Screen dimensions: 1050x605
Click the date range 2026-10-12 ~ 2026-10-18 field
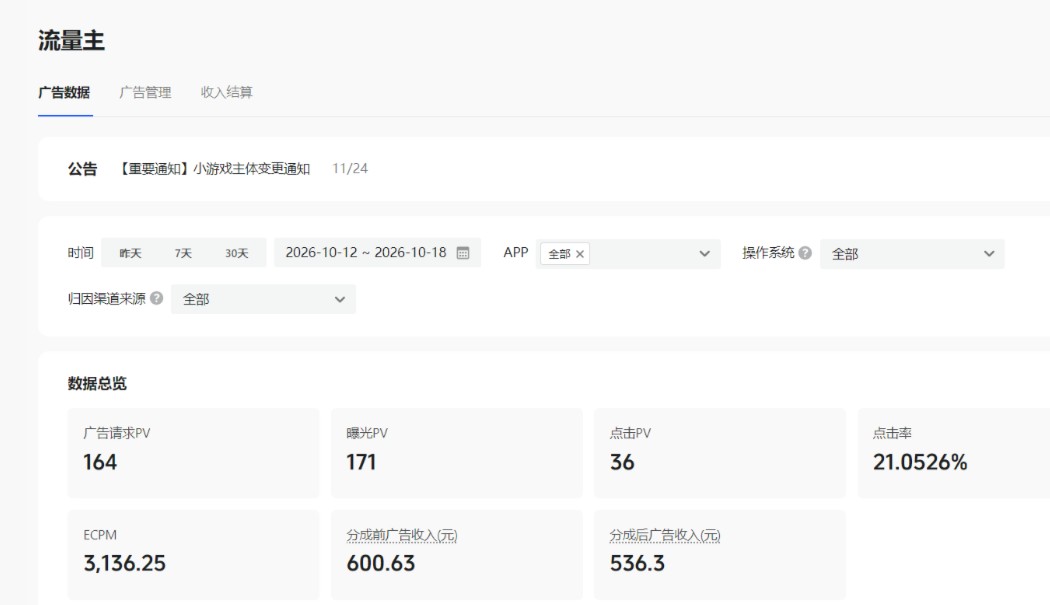[378, 253]
